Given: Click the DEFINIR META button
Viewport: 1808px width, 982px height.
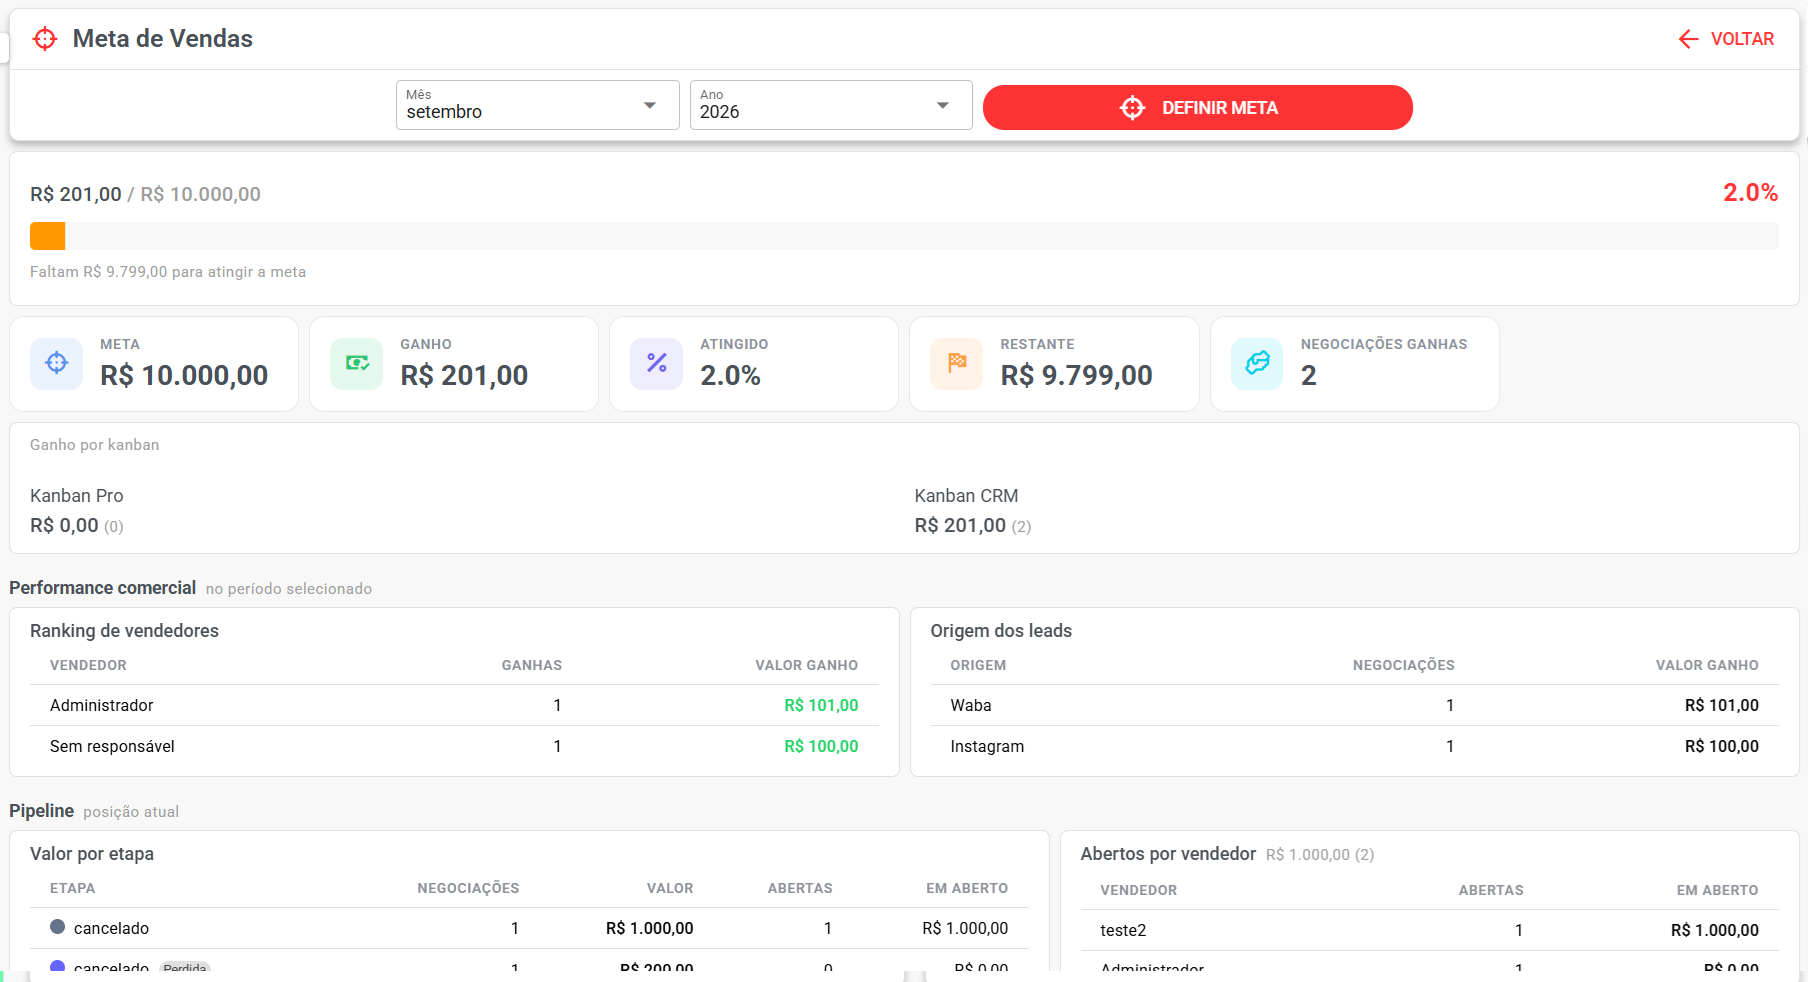Looking at the screenshot, I should (x=1198, y=107).
